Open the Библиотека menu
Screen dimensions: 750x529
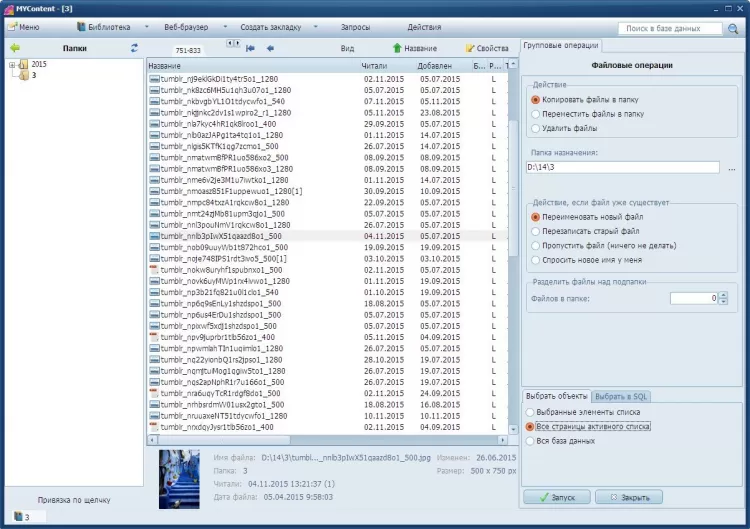pyautogui.click(x=104, y=27)
